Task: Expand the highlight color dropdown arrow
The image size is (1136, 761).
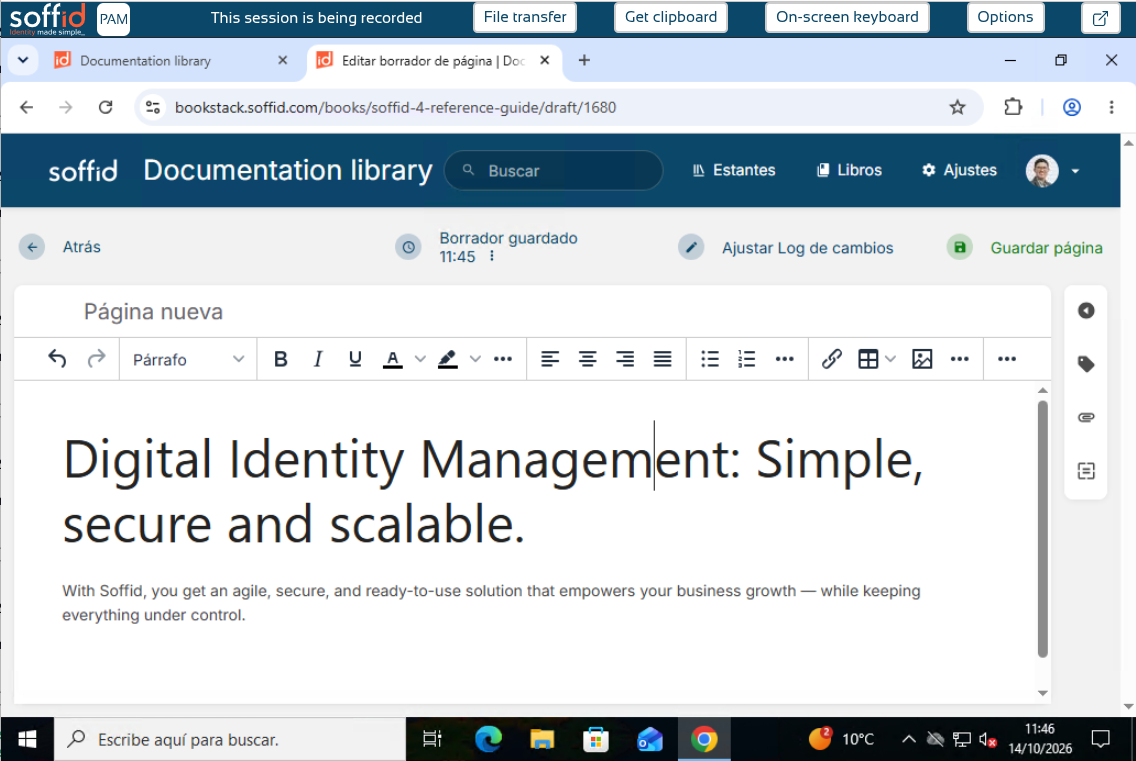Action: click(475, 359)
